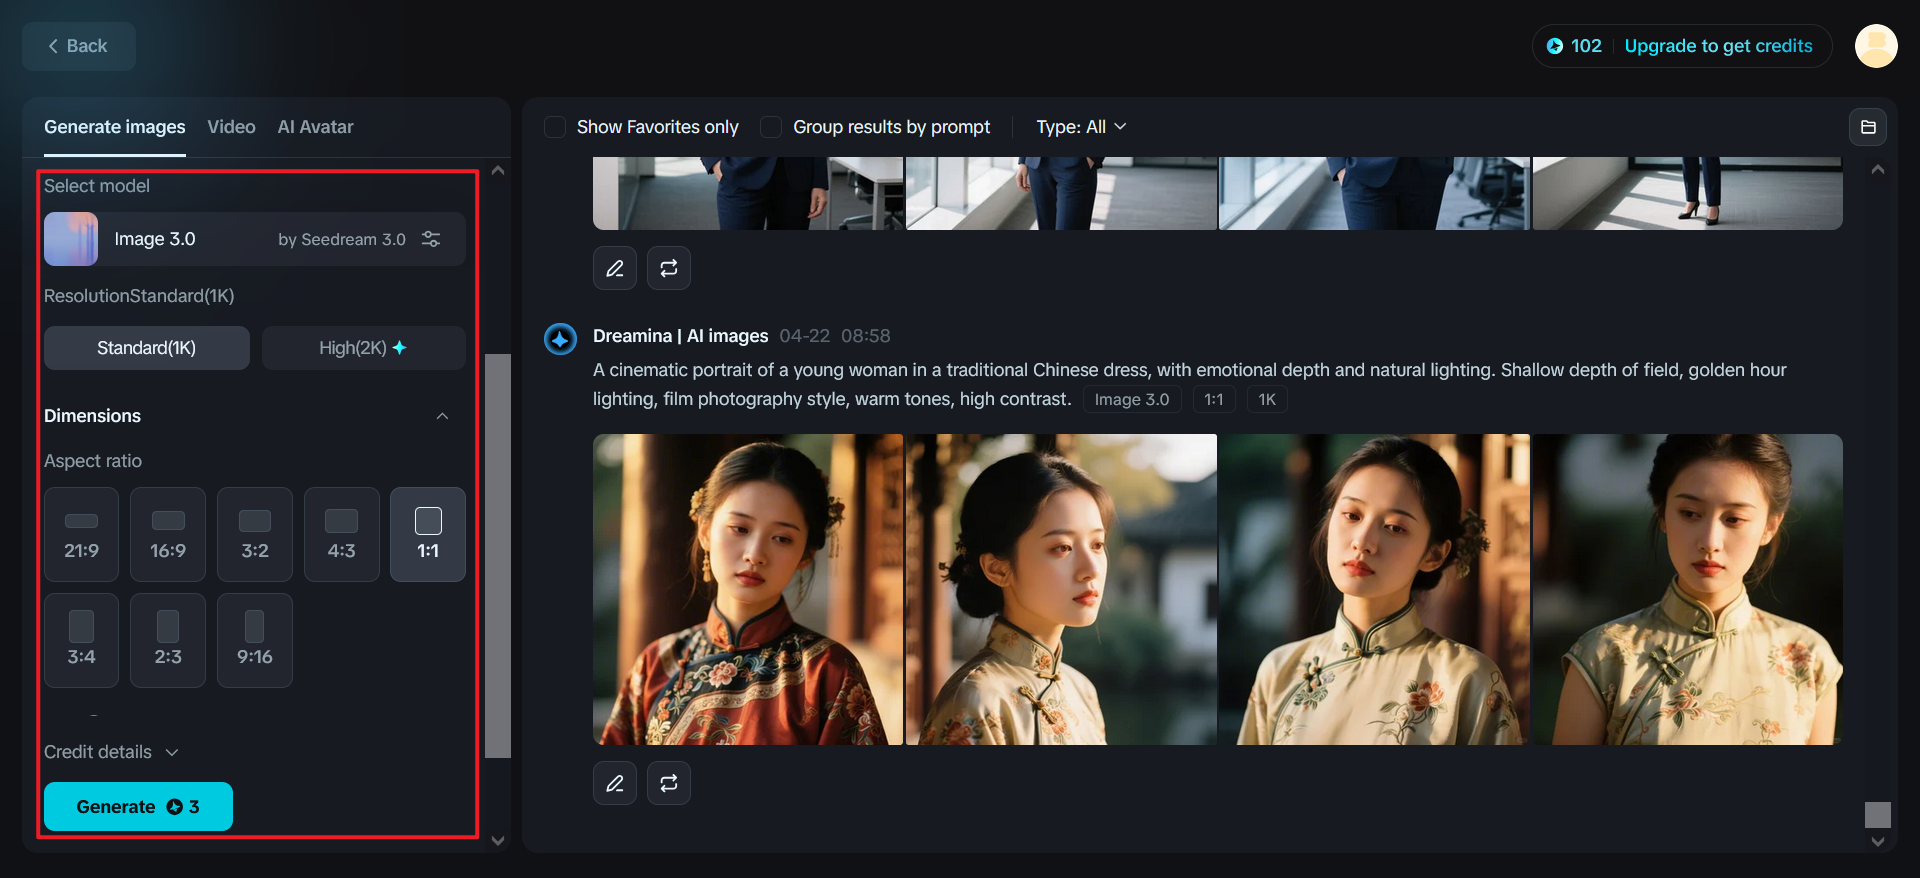Click the results scroll down arrow
This screenshot has height=878, width=1920.
[x=1878, y=842]
